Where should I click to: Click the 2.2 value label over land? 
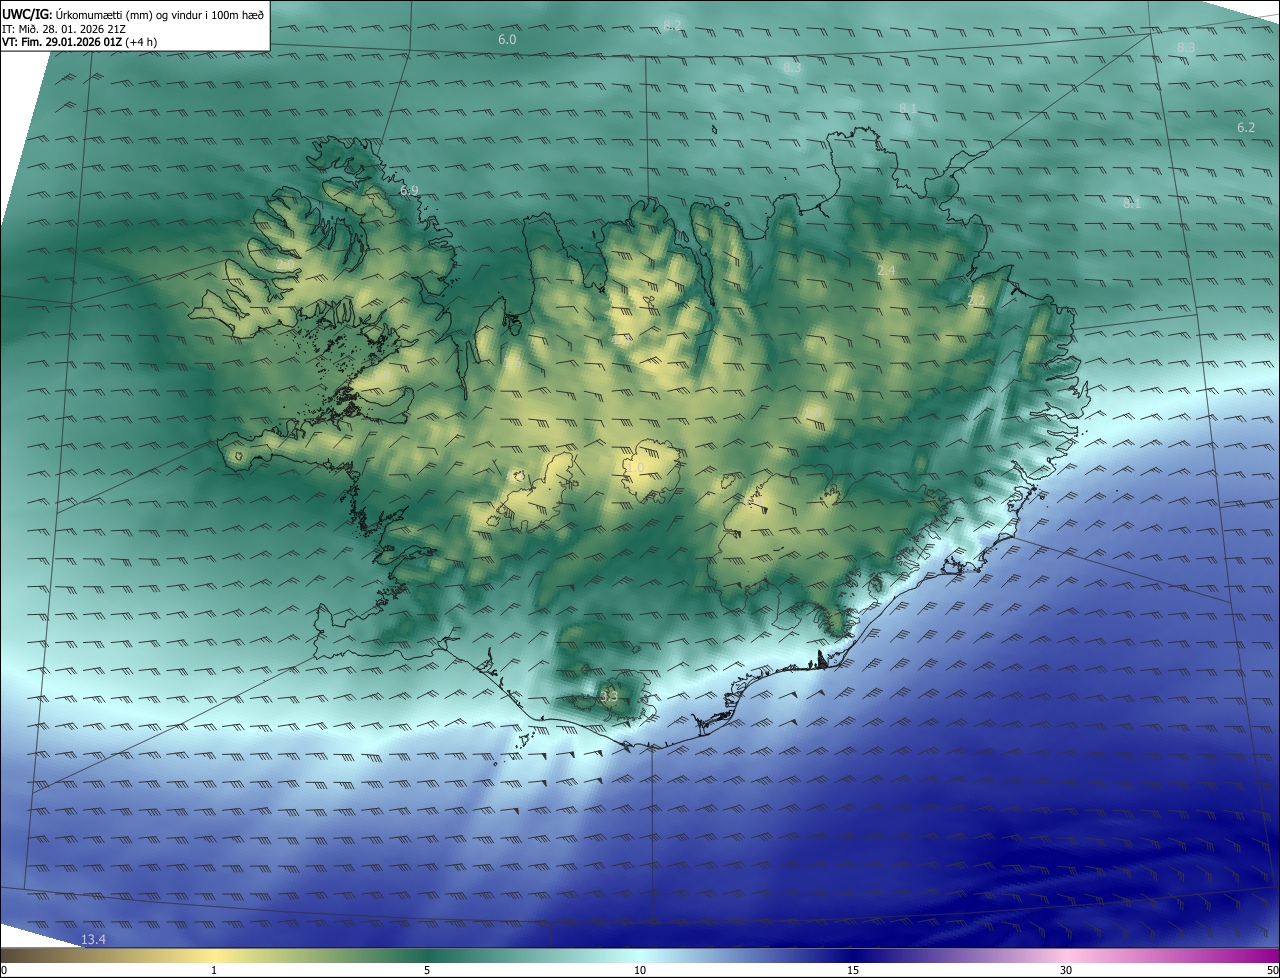pos(977,300)
